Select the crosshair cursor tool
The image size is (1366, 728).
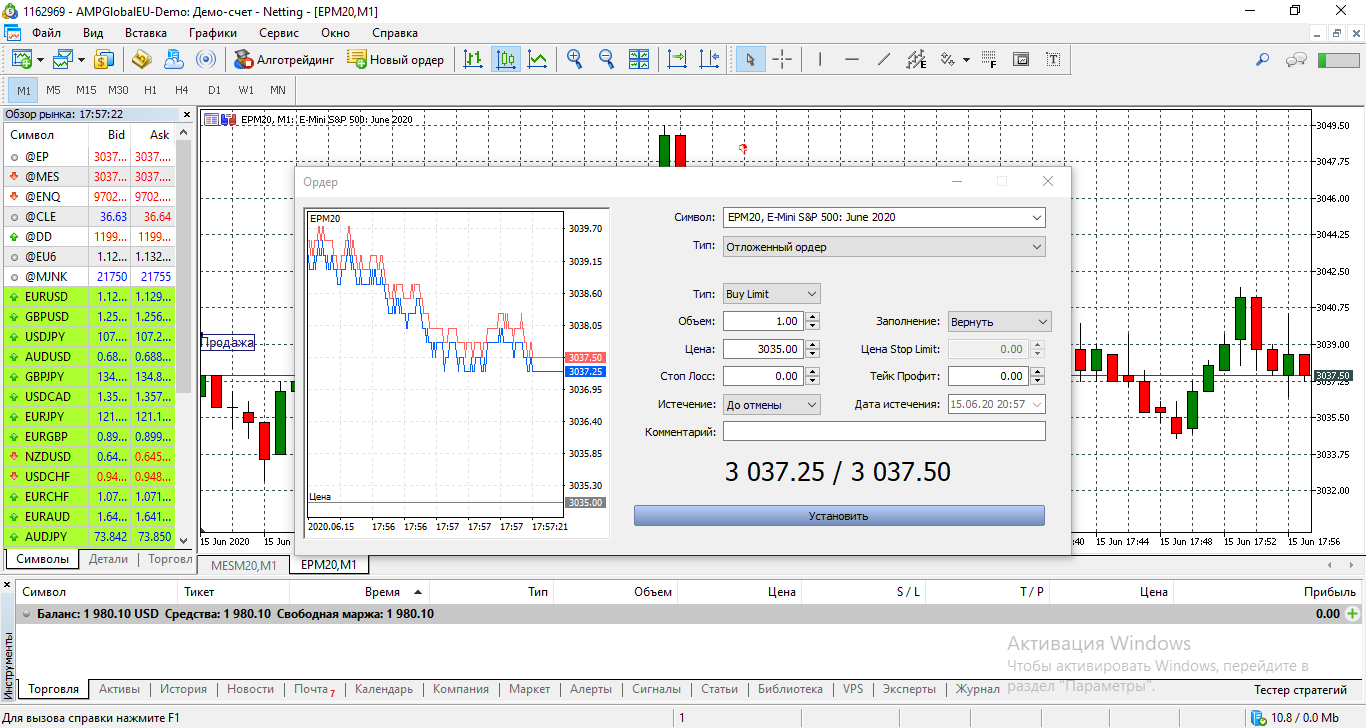pyautogui.click(x=782, y=60)
